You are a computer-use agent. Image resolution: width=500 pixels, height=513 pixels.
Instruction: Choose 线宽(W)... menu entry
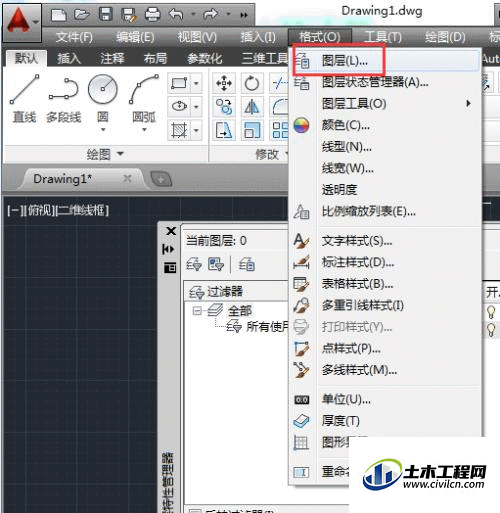tap(385, 168)
